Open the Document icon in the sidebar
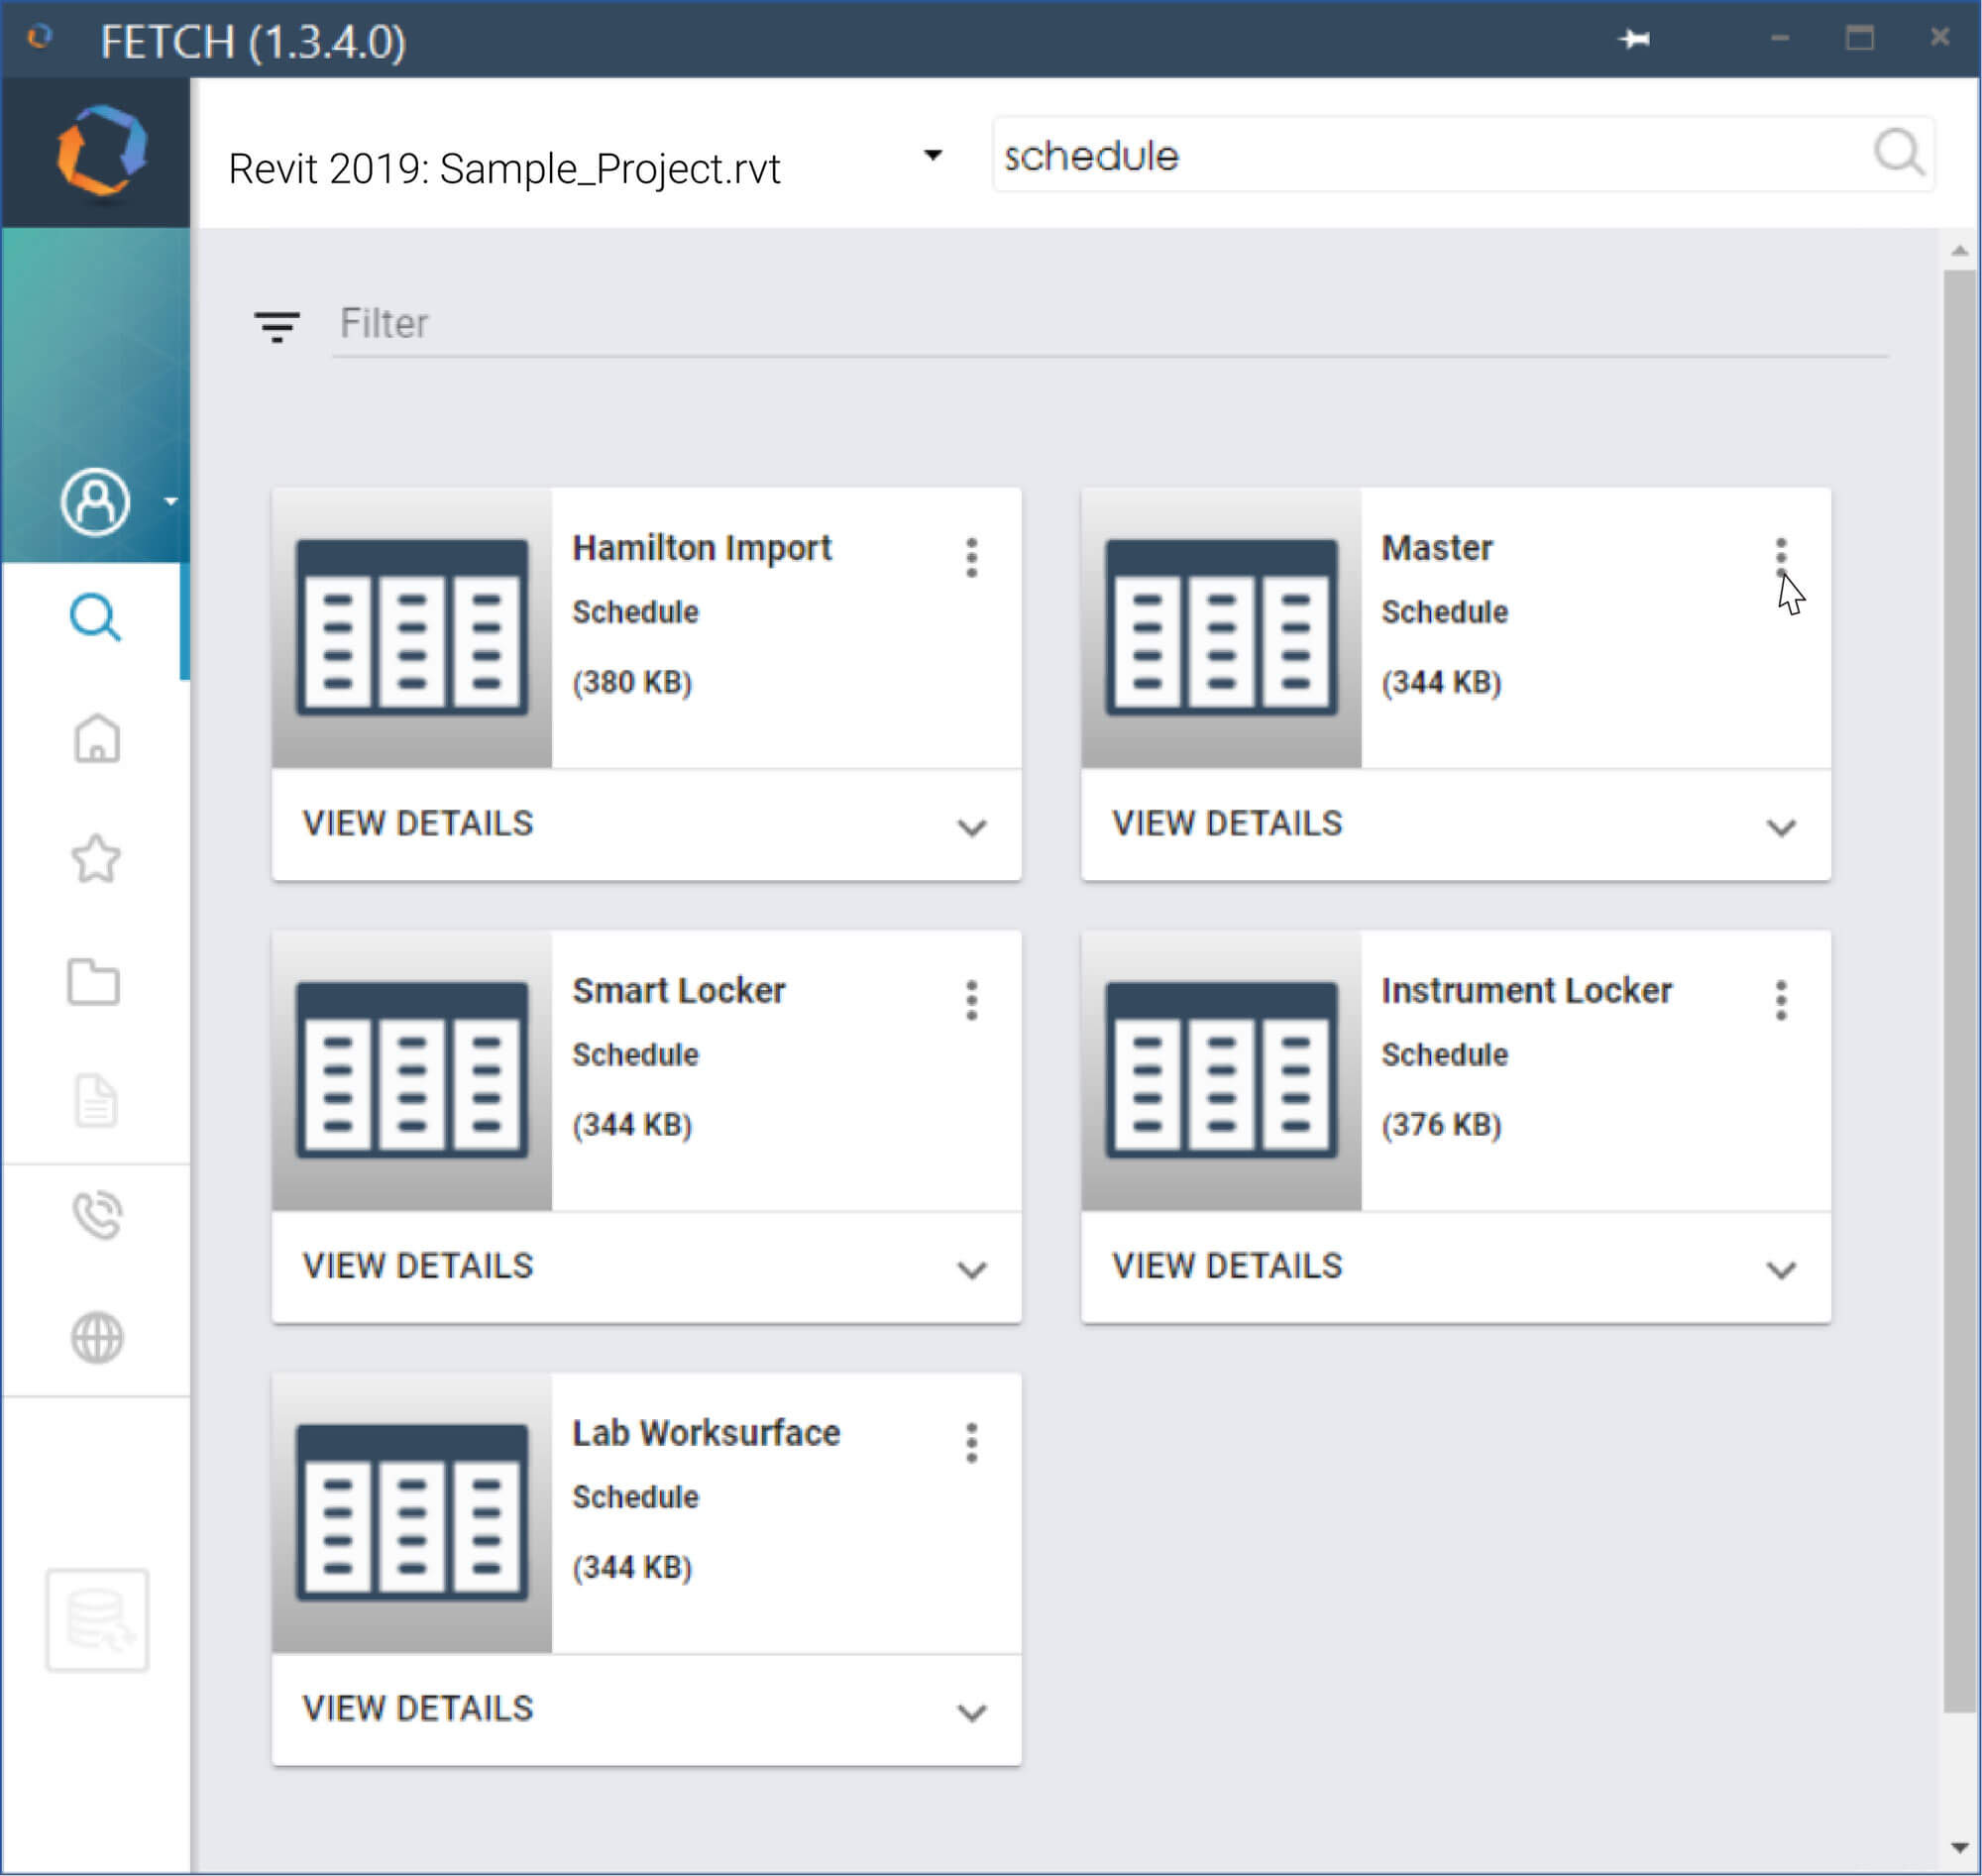This screenshot has width=1982, height=1876. pos(96,1101)
